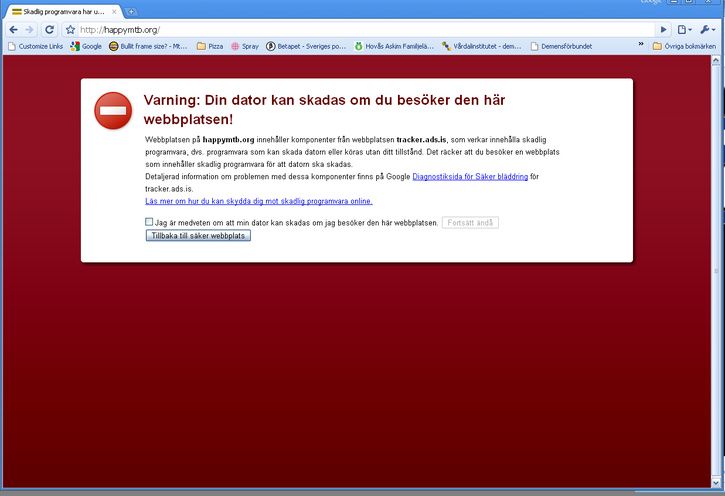
Task: Click the Fortsätt ändå button
Action: (x=470, y=223)
